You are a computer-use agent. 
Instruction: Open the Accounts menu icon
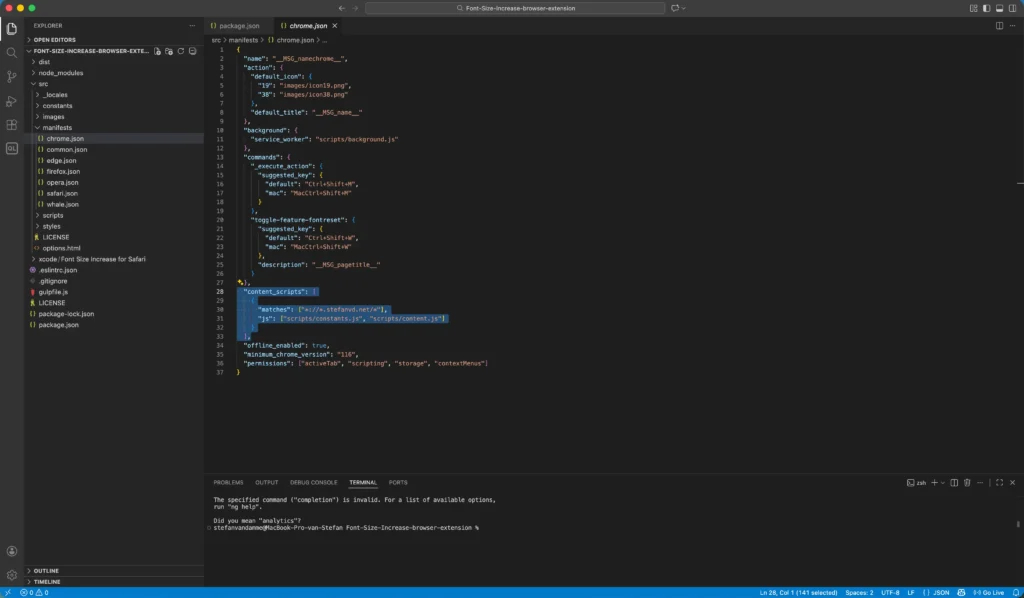click(12, 552)
